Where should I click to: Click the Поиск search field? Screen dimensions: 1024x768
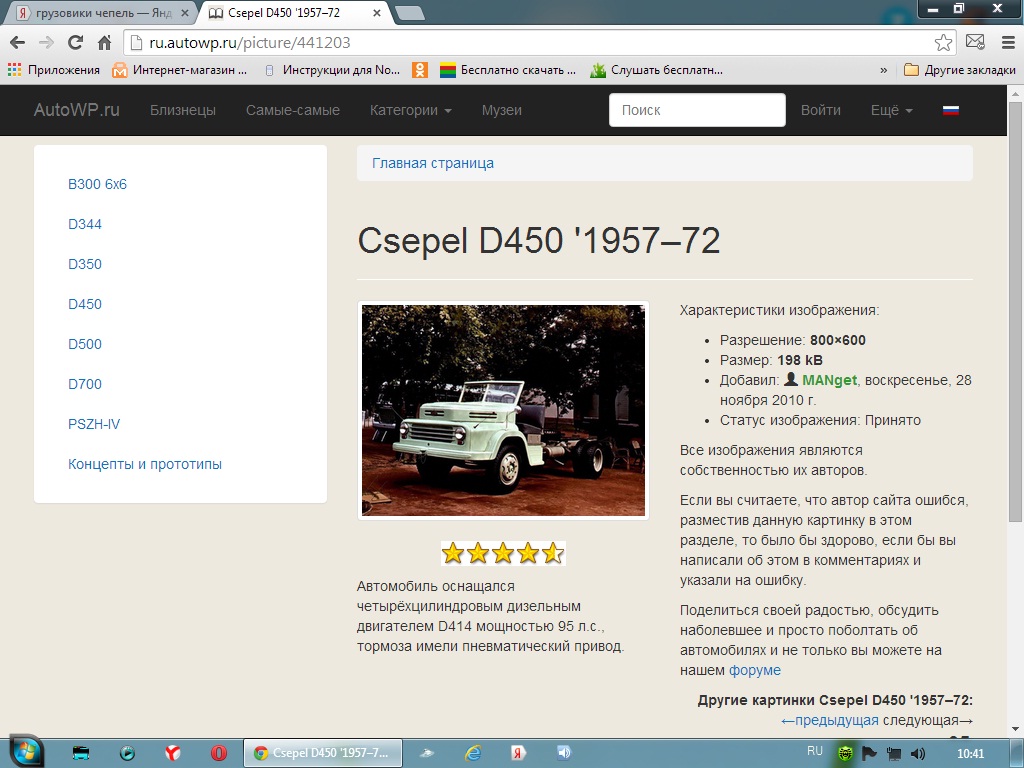(x=697, y=110)
